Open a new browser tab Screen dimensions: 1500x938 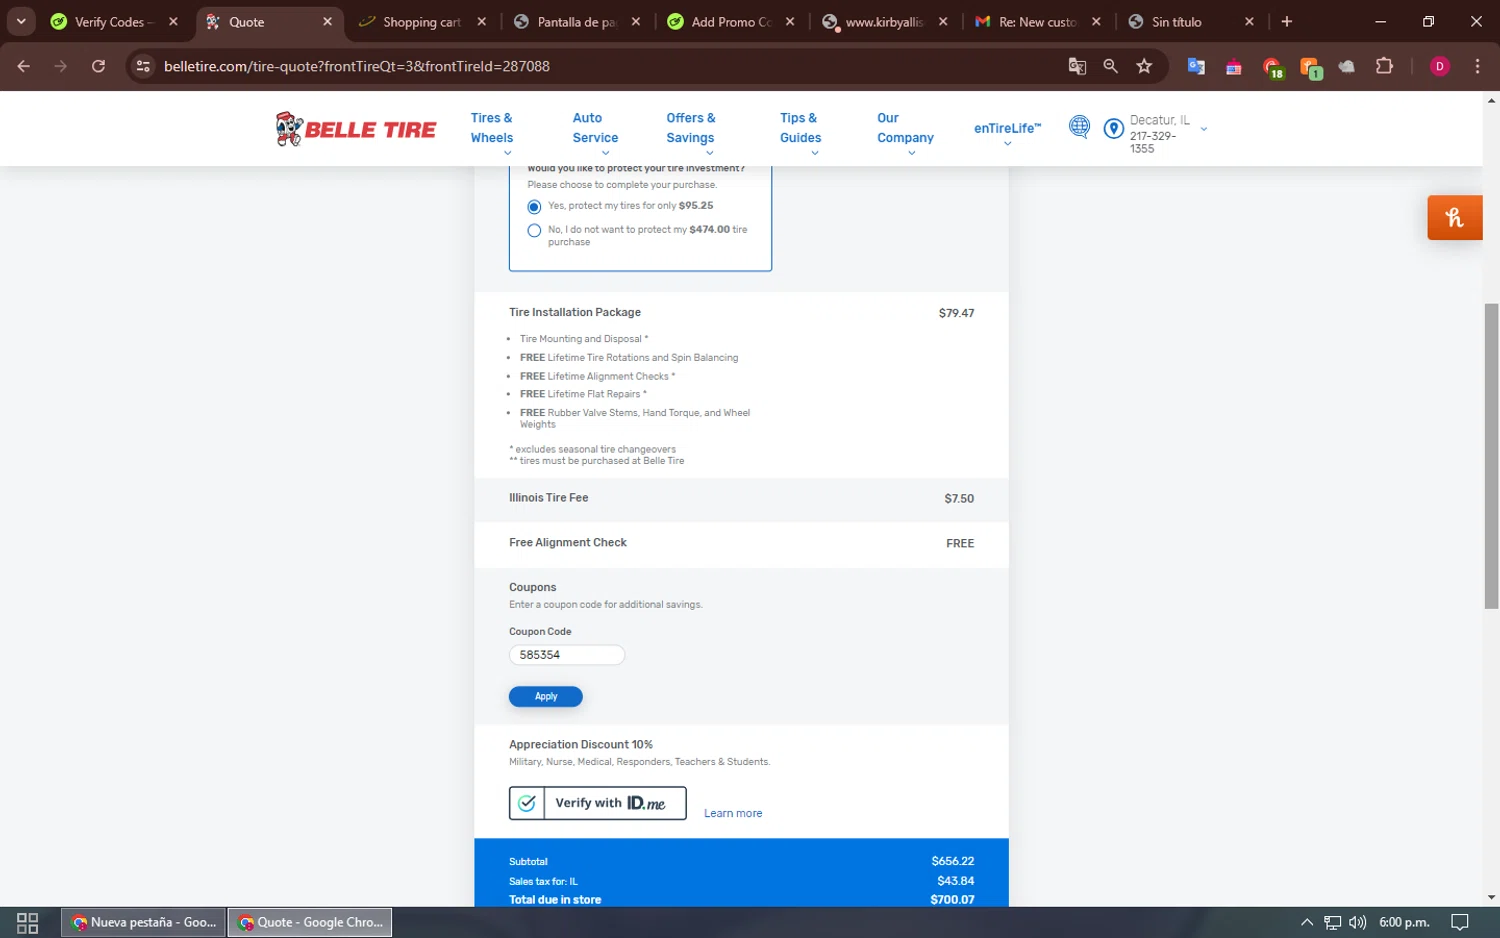pos(1287,21)
